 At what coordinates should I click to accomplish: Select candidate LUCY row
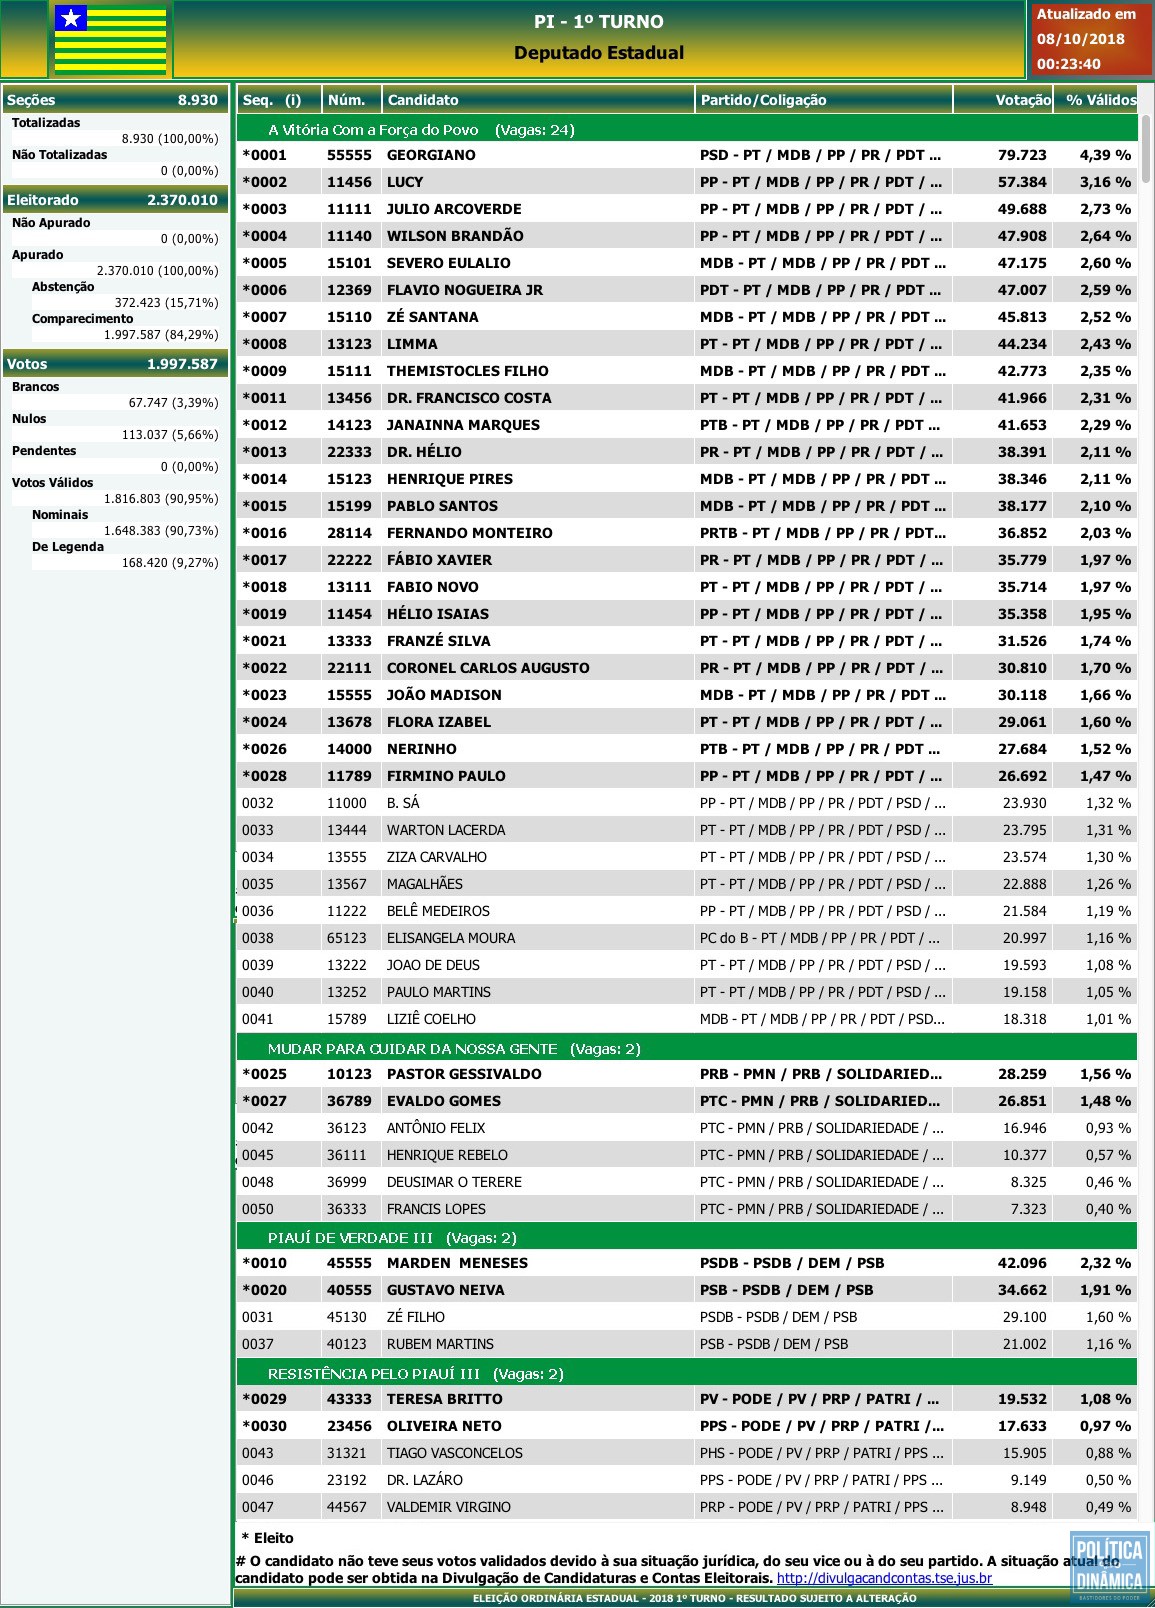[x=687, y=182]
